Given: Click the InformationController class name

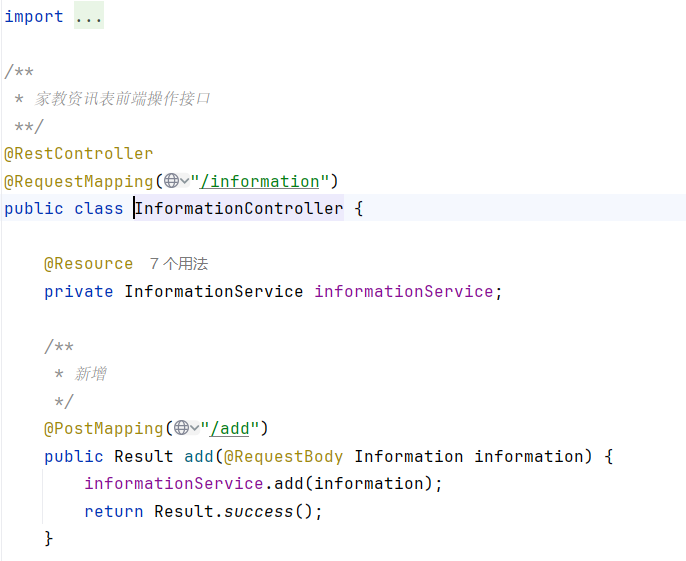Looking at the screenshot, I should pyautogui.click(x=239, y=208).
